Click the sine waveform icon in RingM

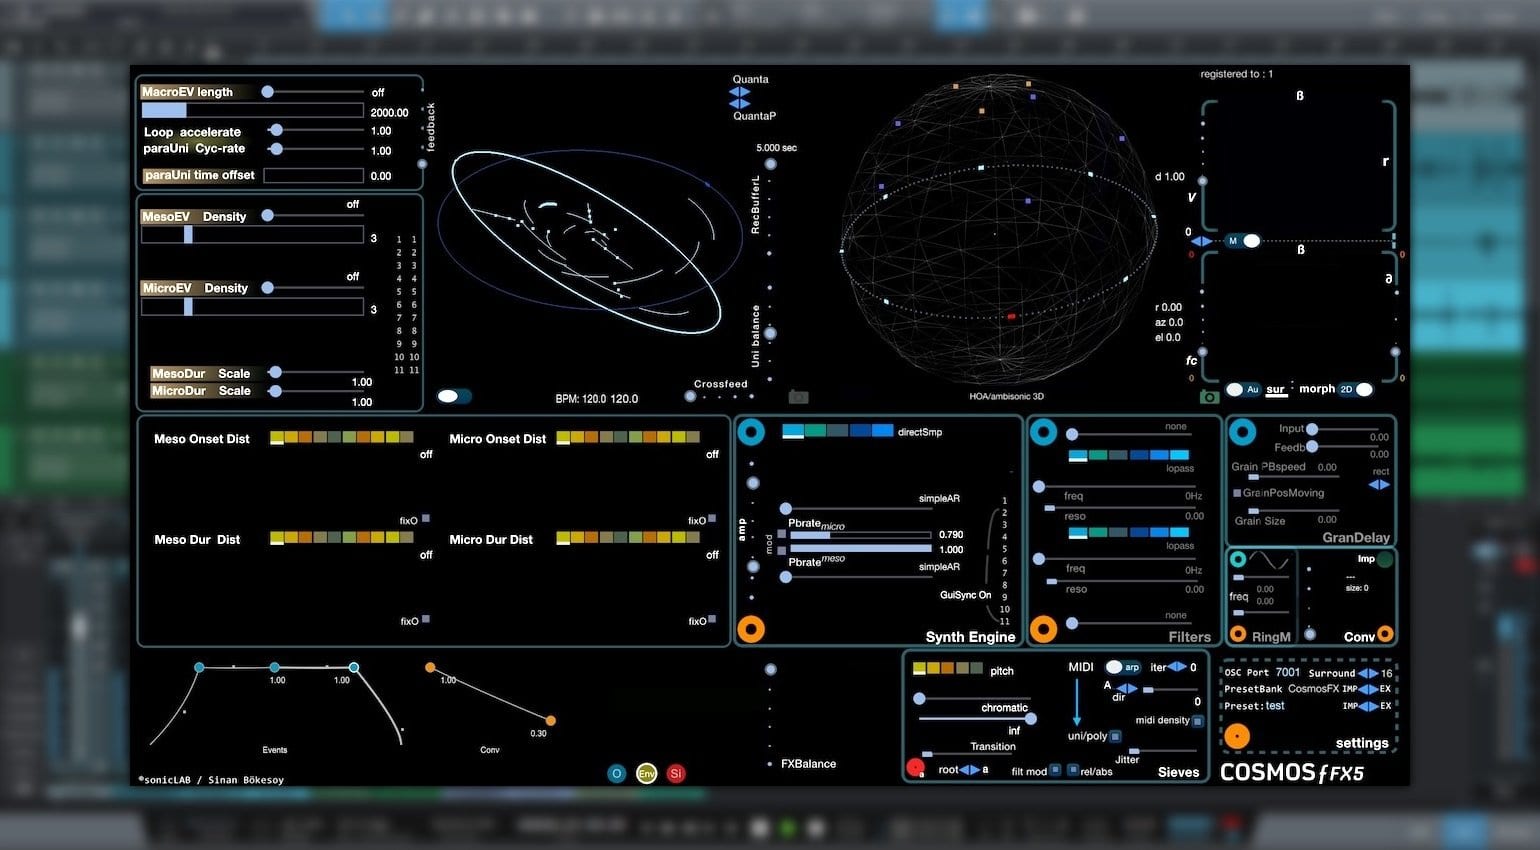click(x=1270, y=560)
